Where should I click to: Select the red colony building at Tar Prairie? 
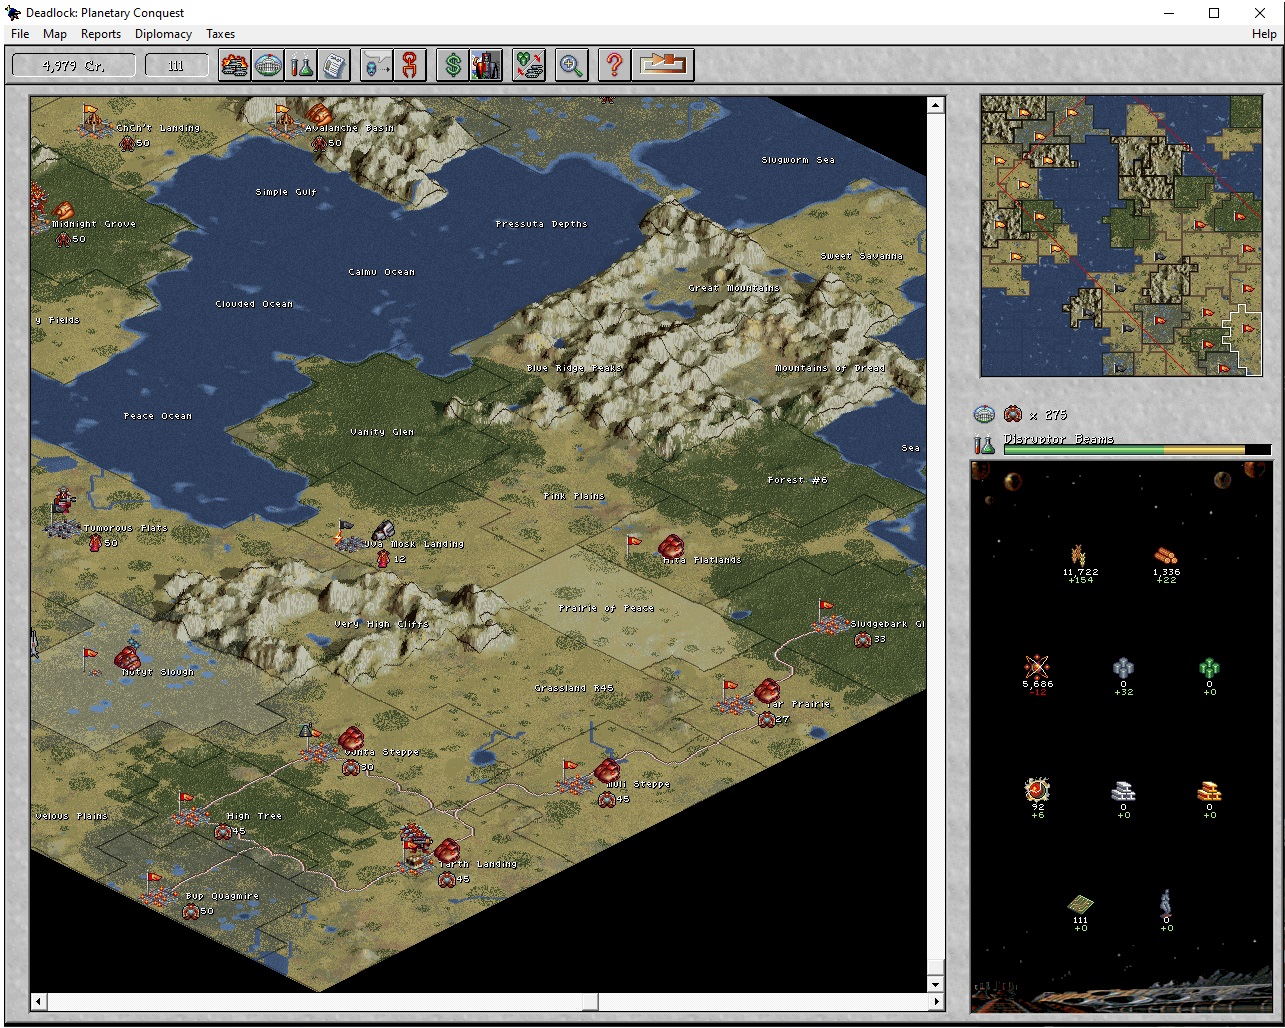(767, 691)
